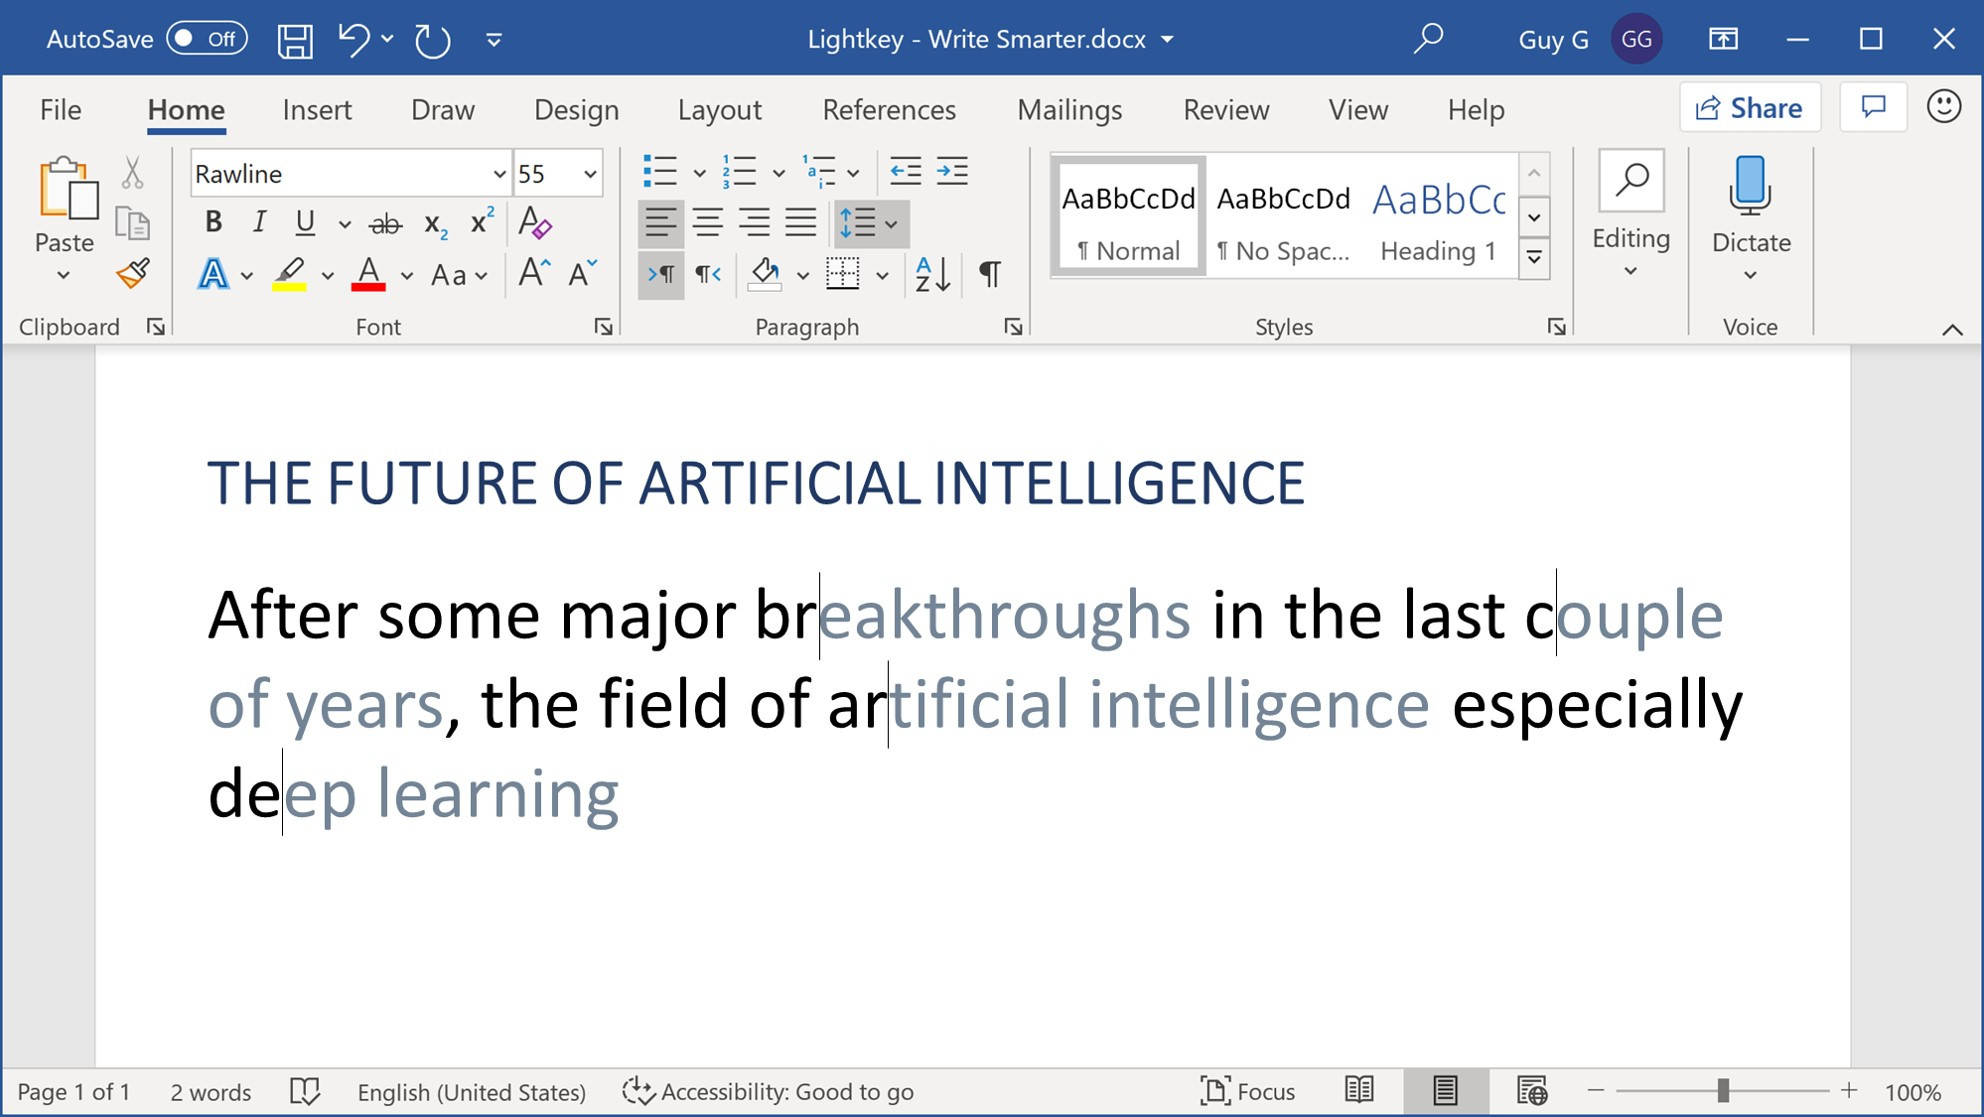Click the GG account avatar
Screen dimensions: 1984x1117
pos(1636,39)
